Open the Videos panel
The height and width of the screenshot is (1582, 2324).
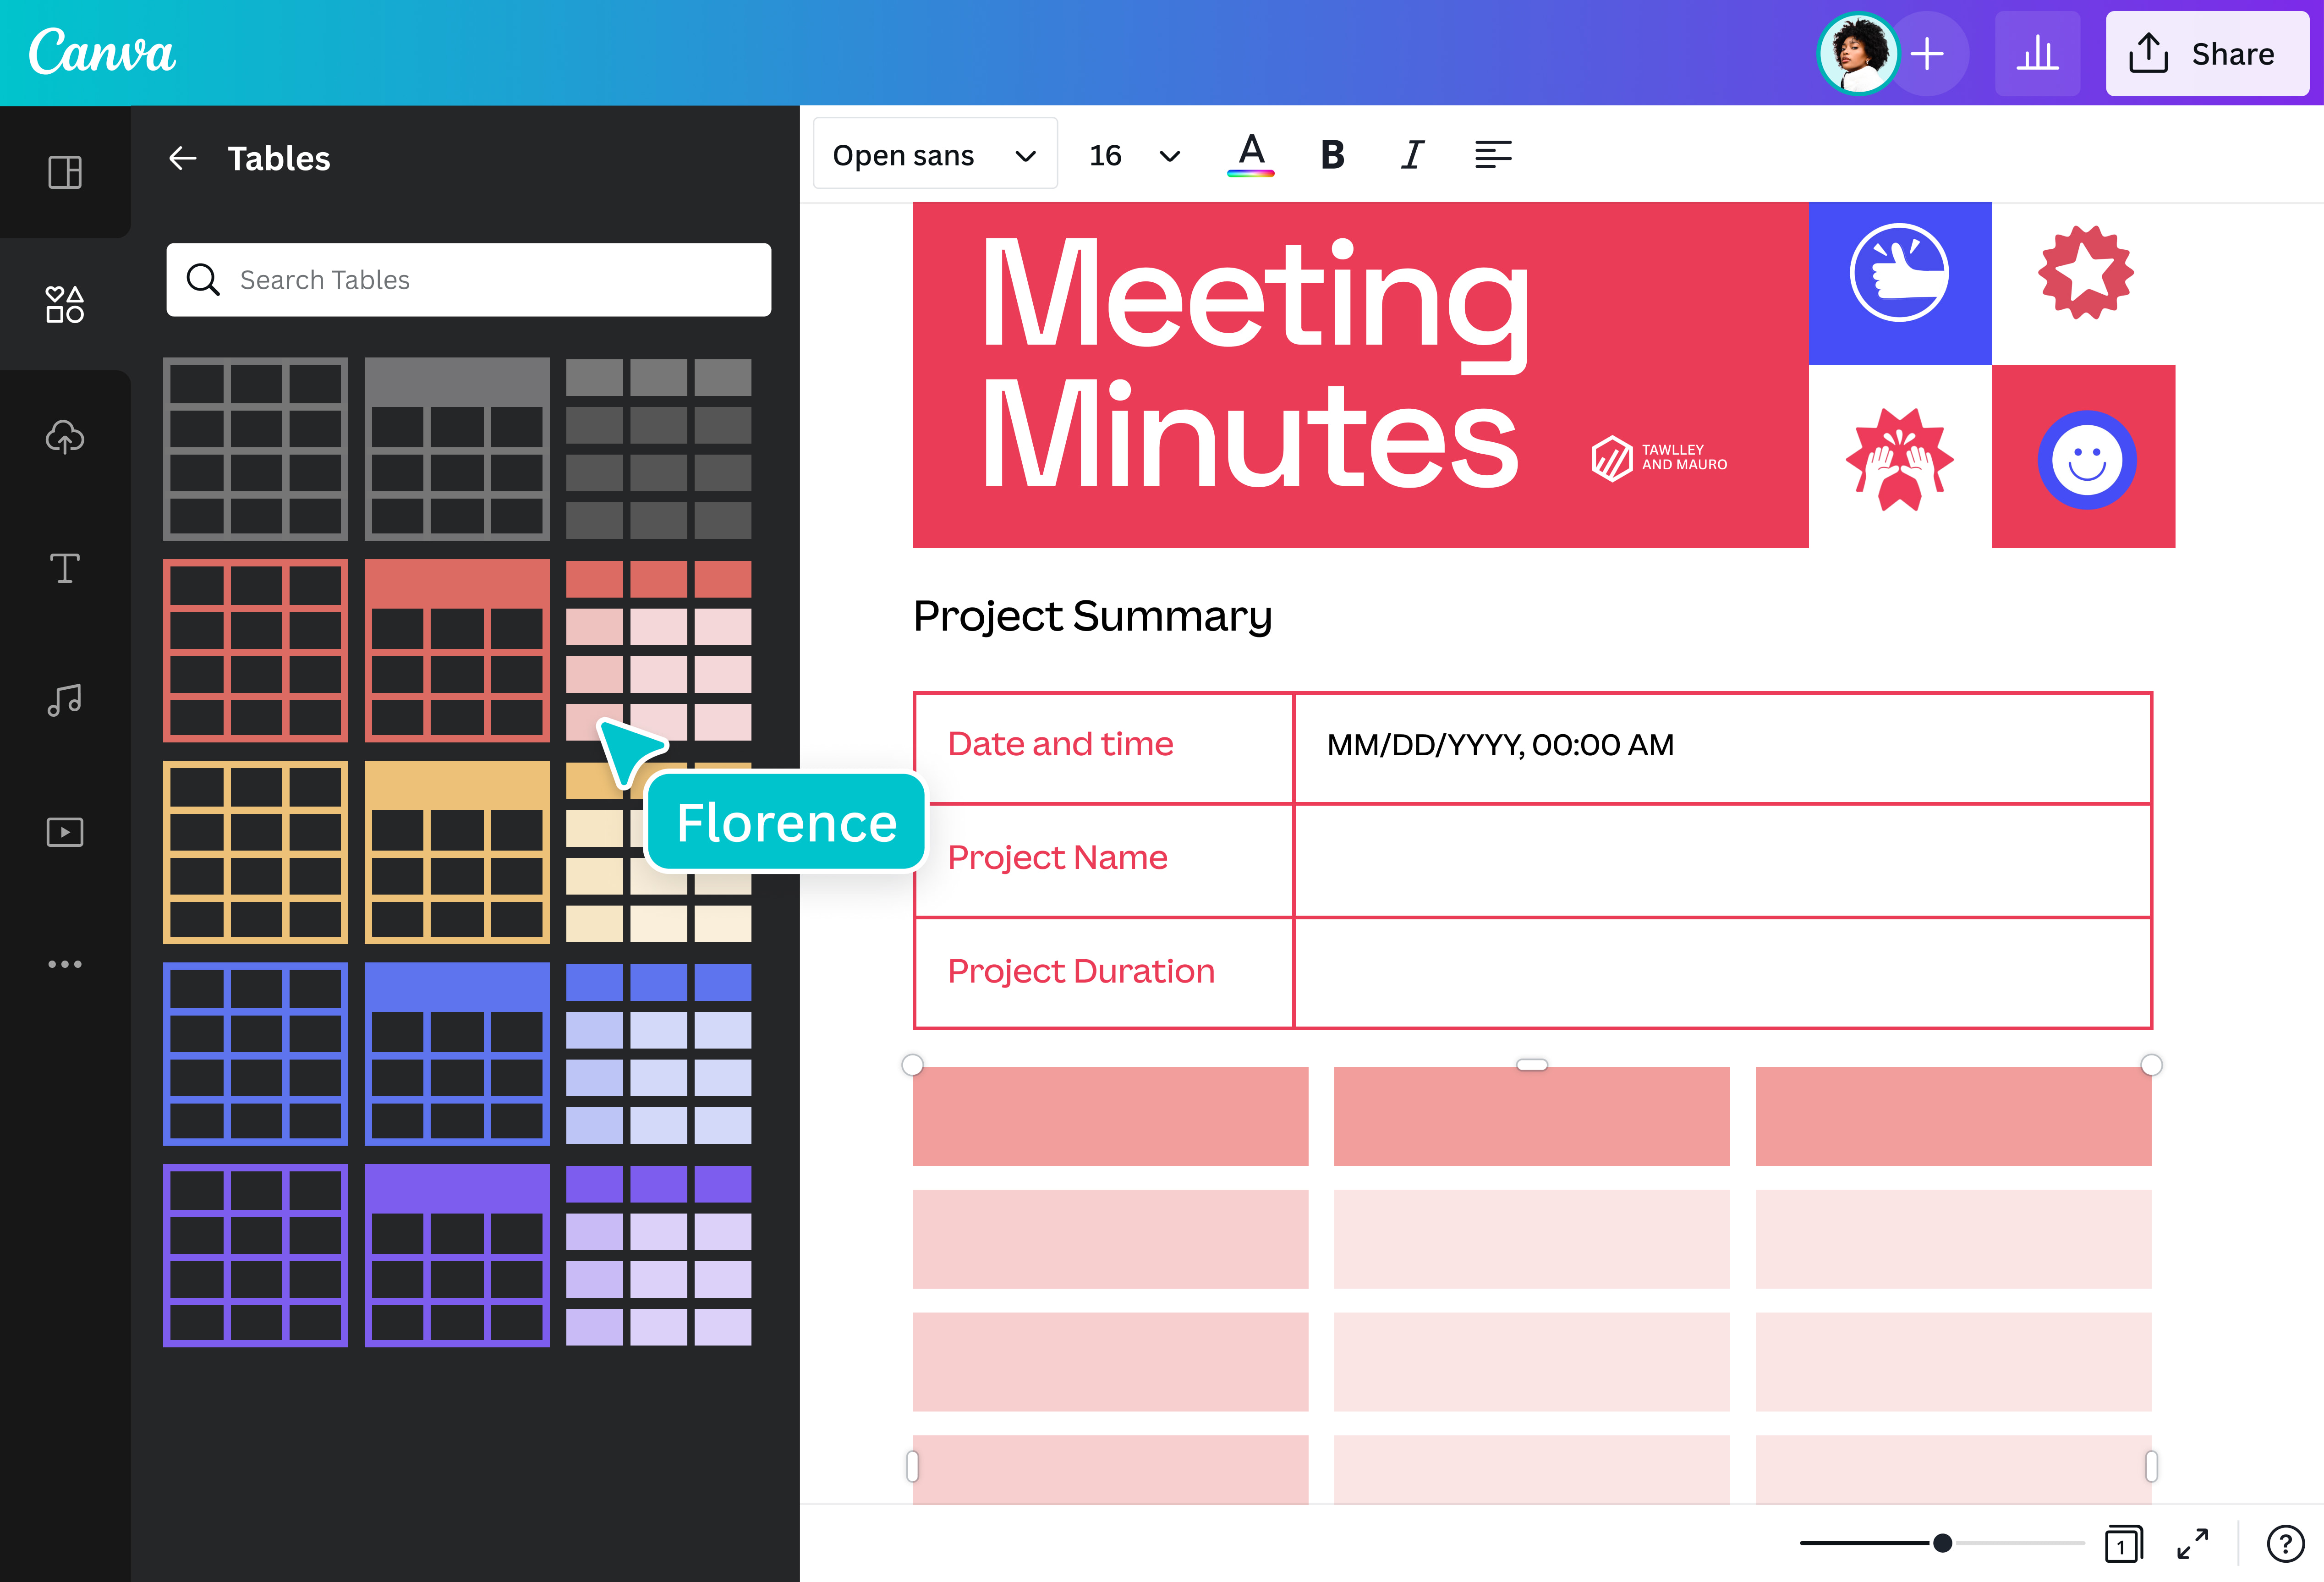tap(64, 832)
